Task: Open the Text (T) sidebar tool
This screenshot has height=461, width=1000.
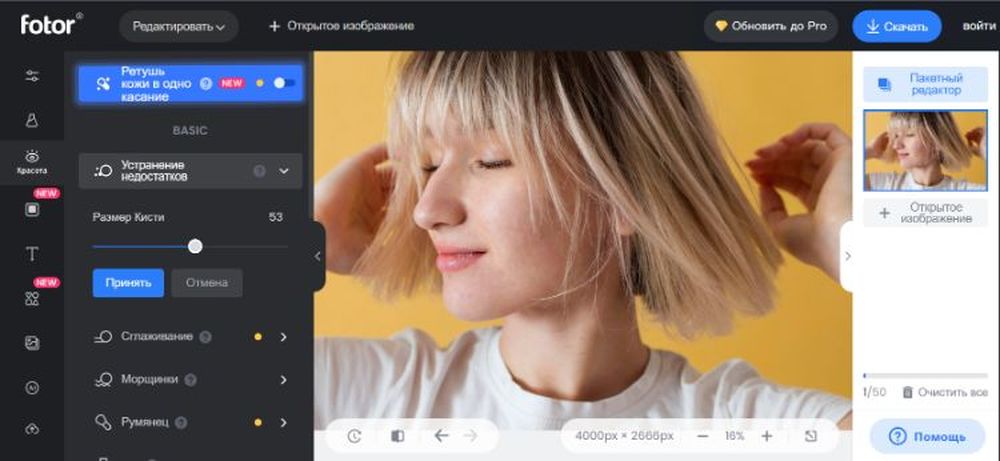Action: [32, 254]
